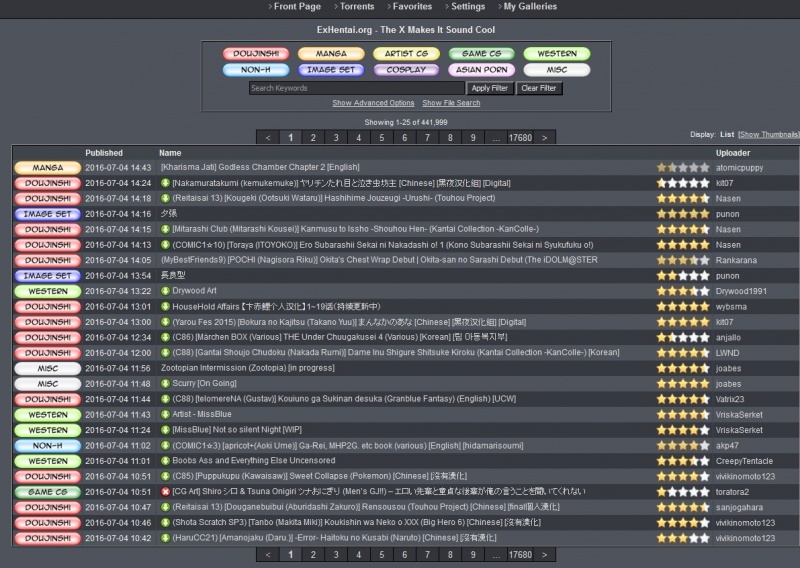Click the red X icon on the CG Art Shiro row
Viewport: 800px width, 568px height.
click(x=165, y=492)
